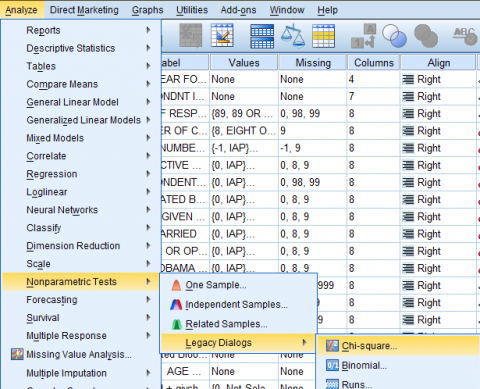
Task: Open the Loglinear submenu
Action: click(81, 192)
